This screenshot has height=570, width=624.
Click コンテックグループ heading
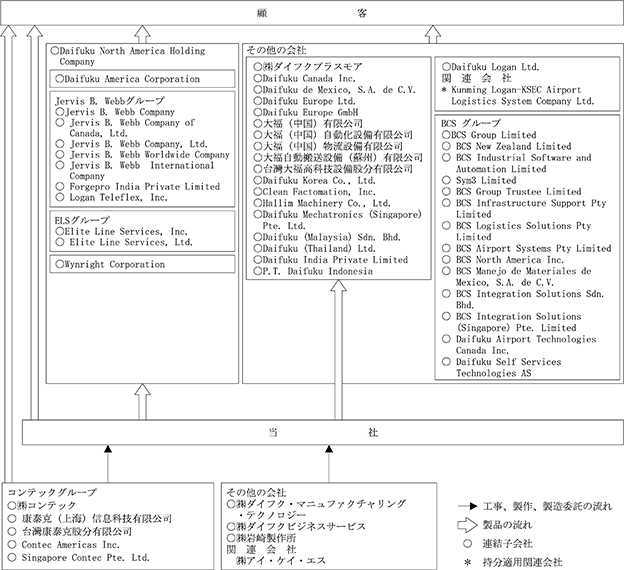coord(52,493)
